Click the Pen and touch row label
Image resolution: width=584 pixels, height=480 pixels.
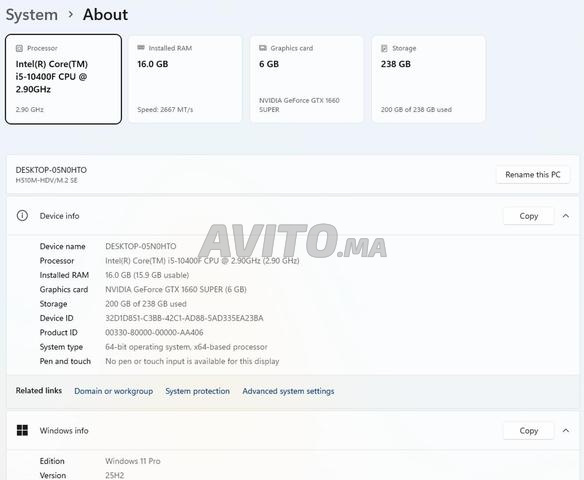coord(65,361)
